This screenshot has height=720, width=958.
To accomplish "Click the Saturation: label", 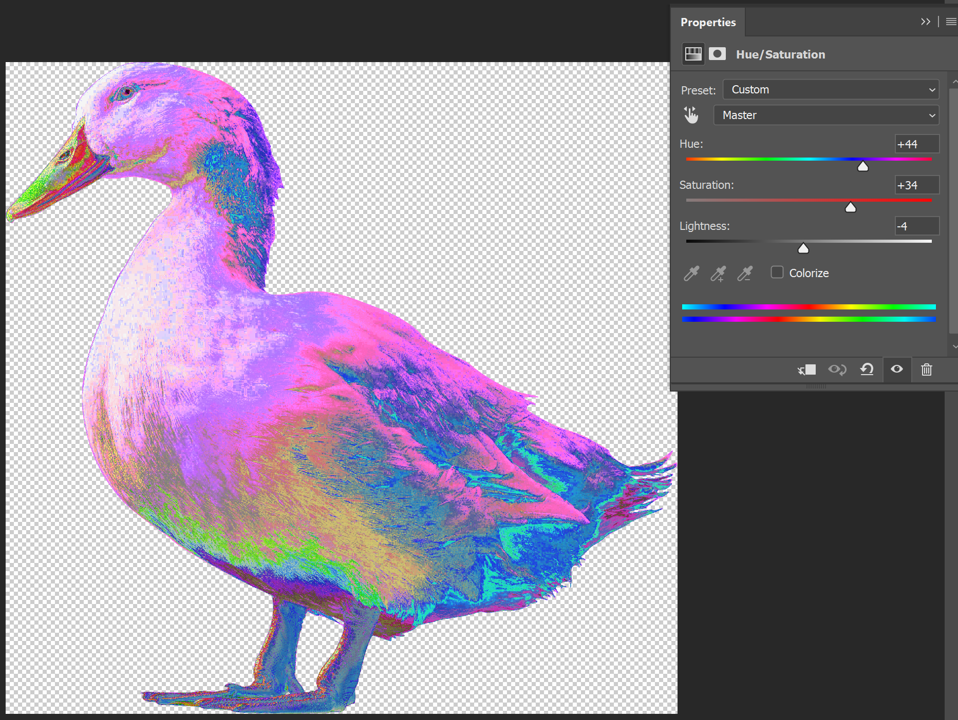I will [706, 185].
